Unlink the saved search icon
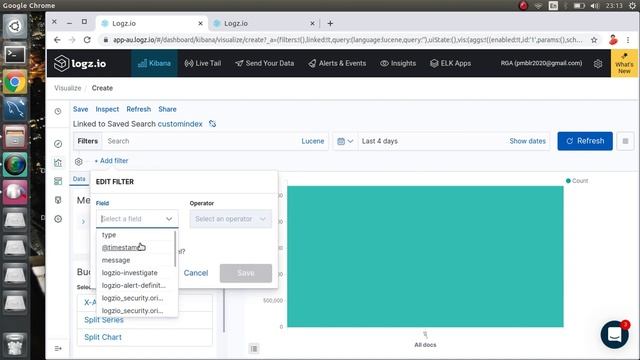The height and width of the screenshot is (360, 640). pyautogui.click(x=212, y=123)
